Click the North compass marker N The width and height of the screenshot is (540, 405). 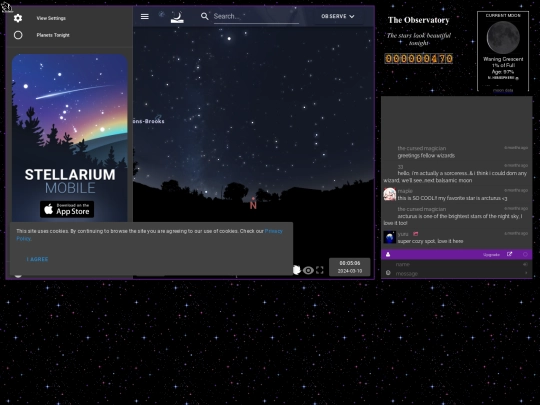tap(253, 205)
